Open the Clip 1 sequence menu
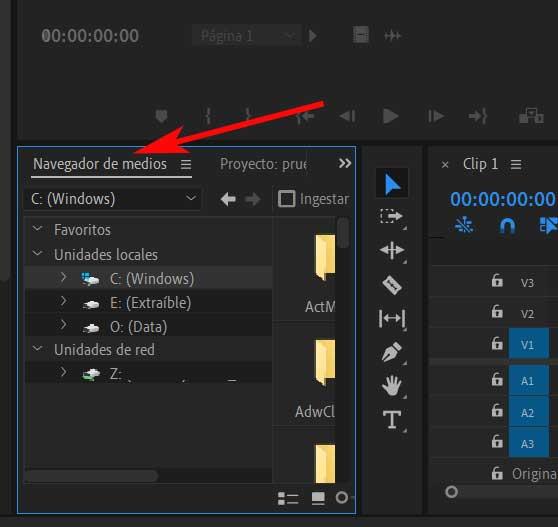Image resolution: width=558 pixels, height=527 pixels. [x=516, y=164]
